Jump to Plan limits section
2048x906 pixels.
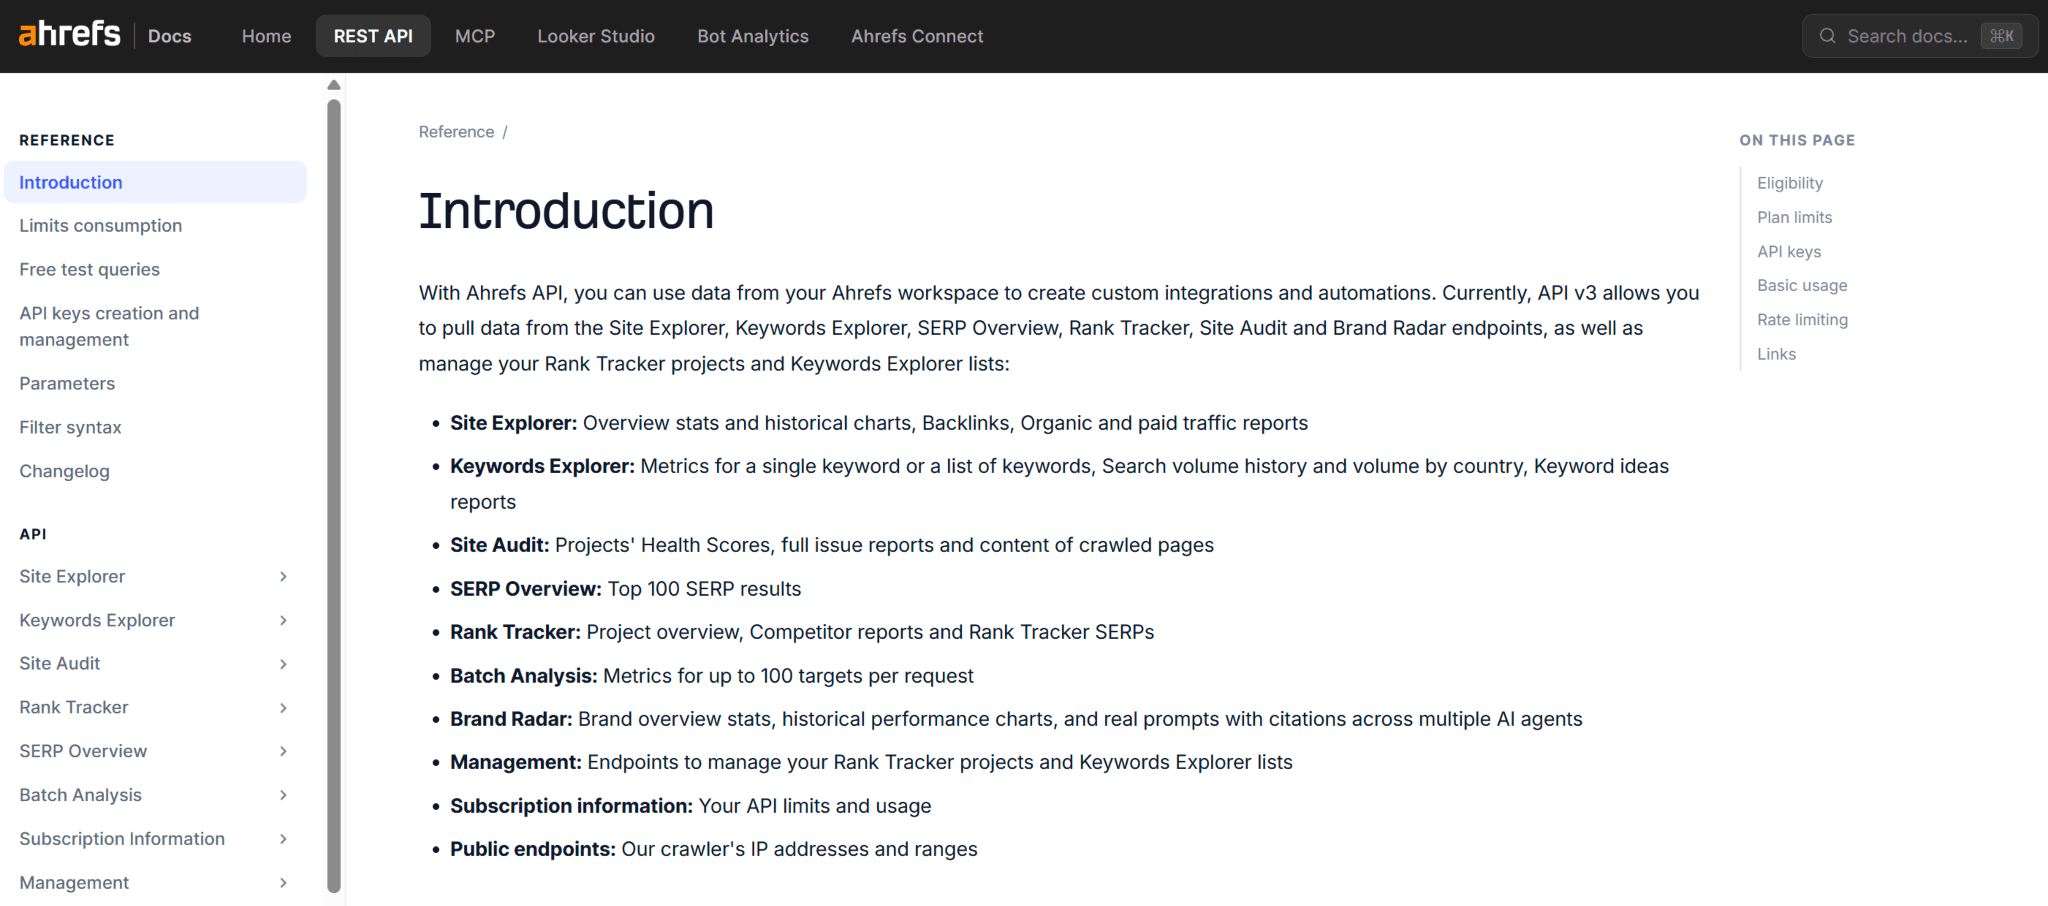(1795, 217)
